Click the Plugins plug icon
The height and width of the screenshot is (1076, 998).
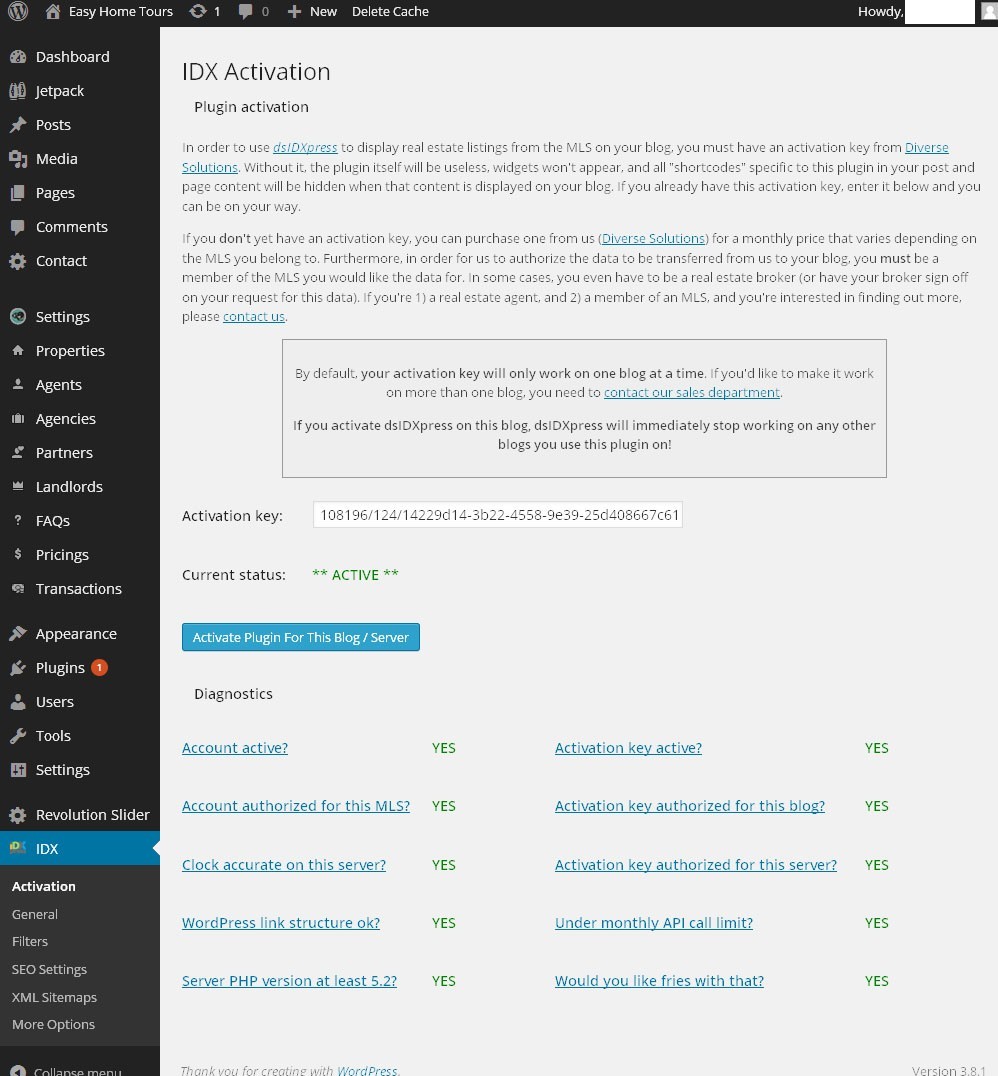18,668
